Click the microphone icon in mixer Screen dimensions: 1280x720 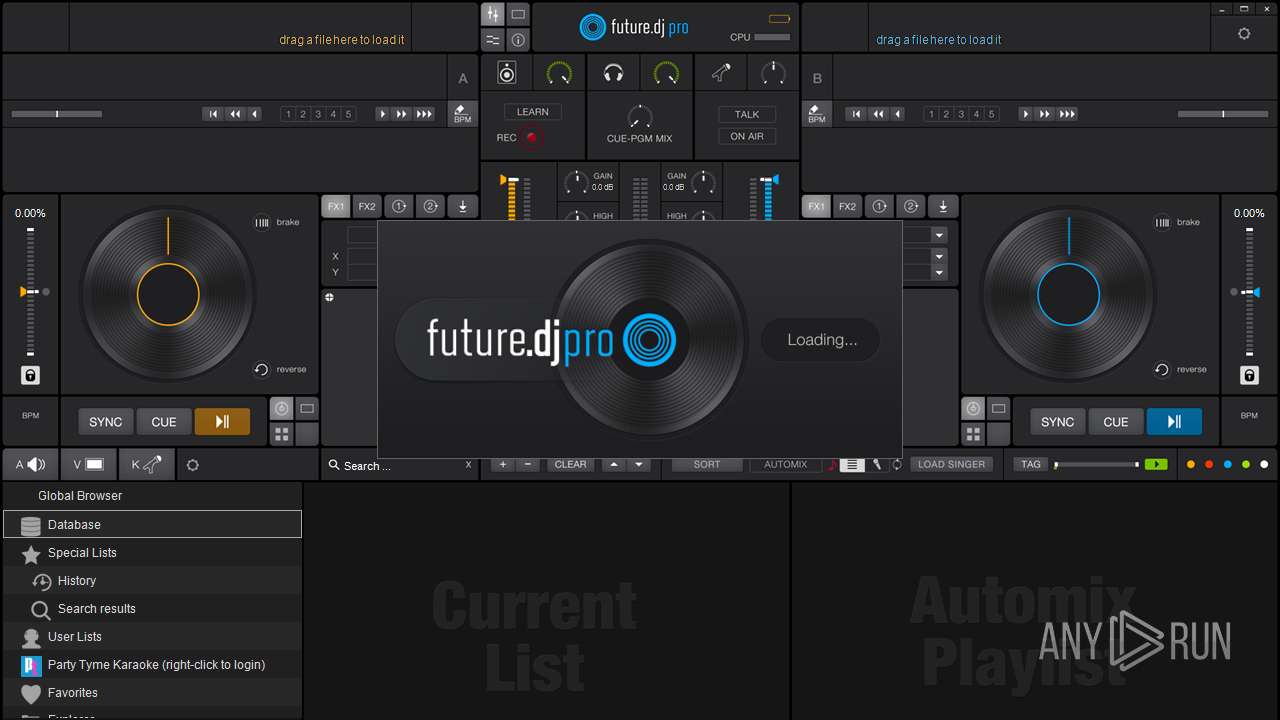point(720,73)
